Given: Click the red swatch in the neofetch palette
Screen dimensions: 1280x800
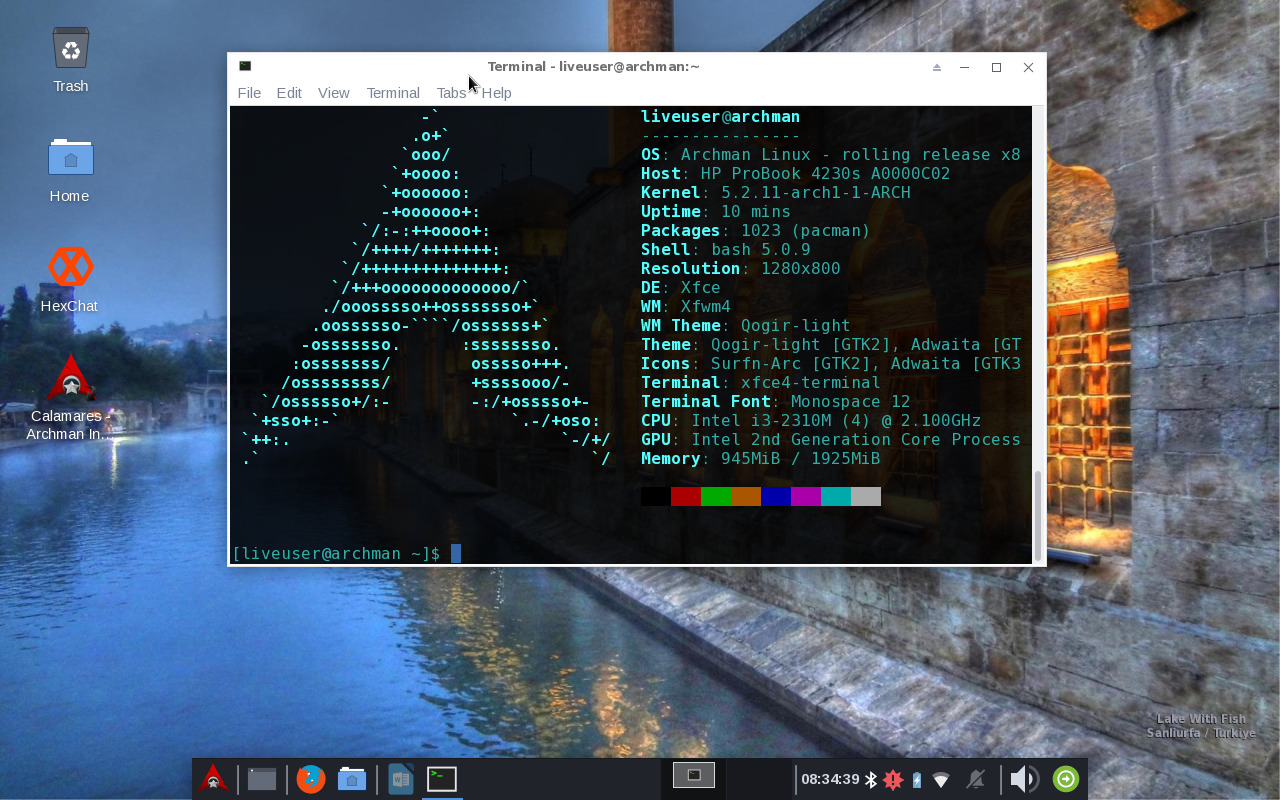Looking at the screenshot, I should pyautogui.click(x=686, y=496).
